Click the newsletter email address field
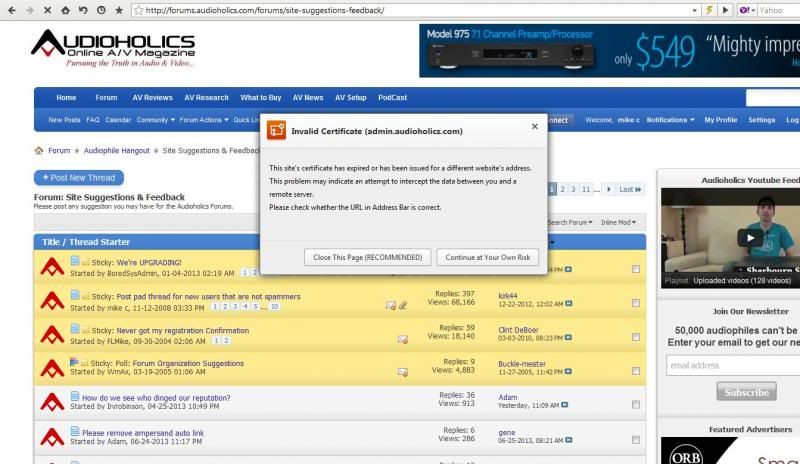The image size is (800, 464). tap(733, 365)
